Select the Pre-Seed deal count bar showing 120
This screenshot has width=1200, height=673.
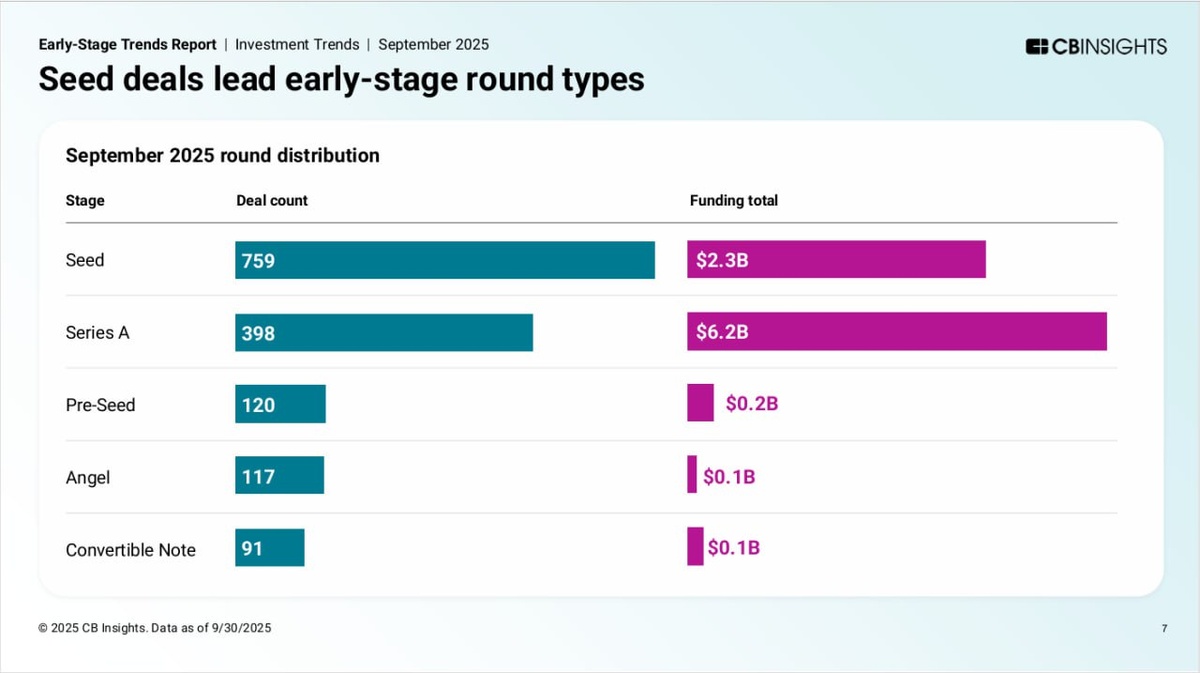280,404
